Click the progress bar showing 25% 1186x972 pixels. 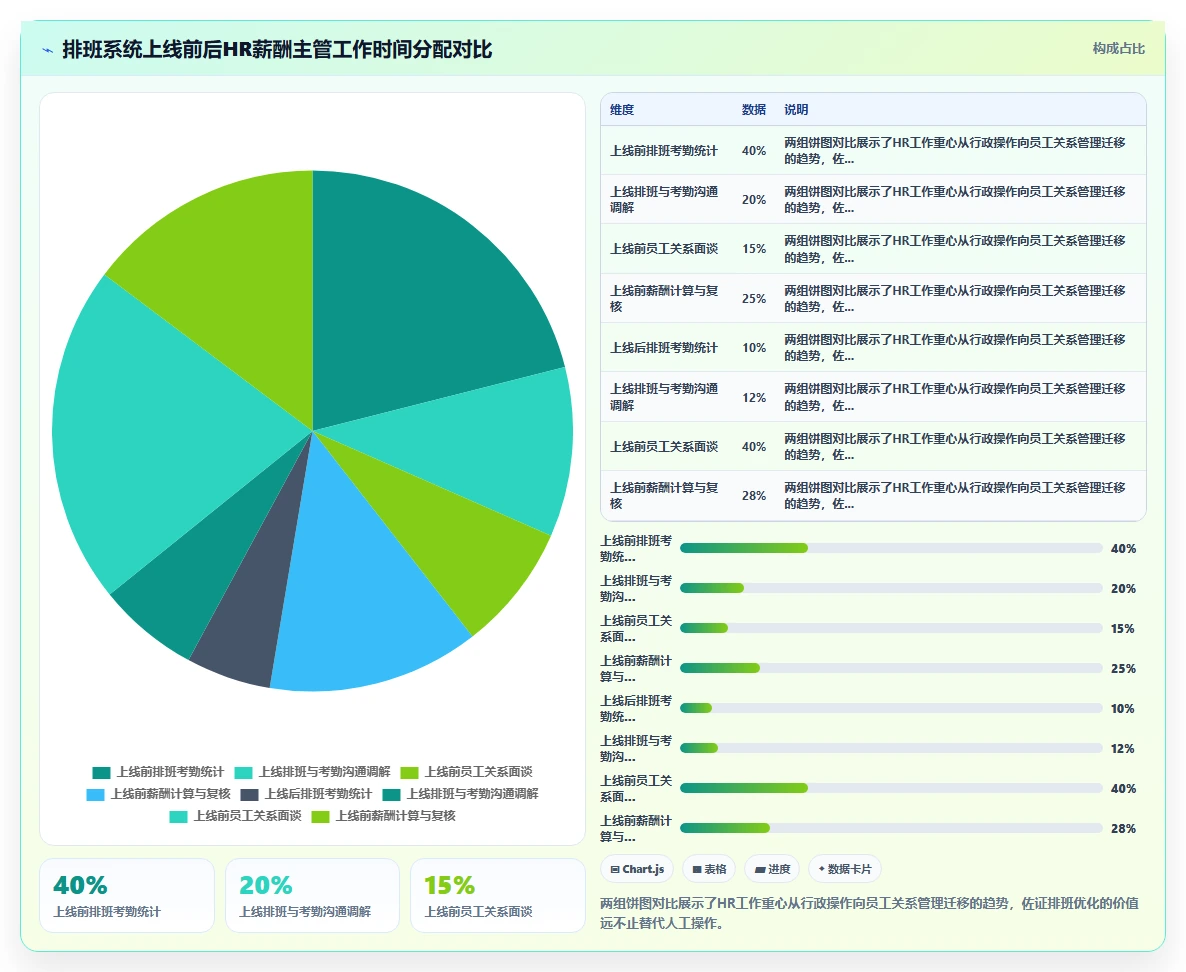[x=891, y=669]
